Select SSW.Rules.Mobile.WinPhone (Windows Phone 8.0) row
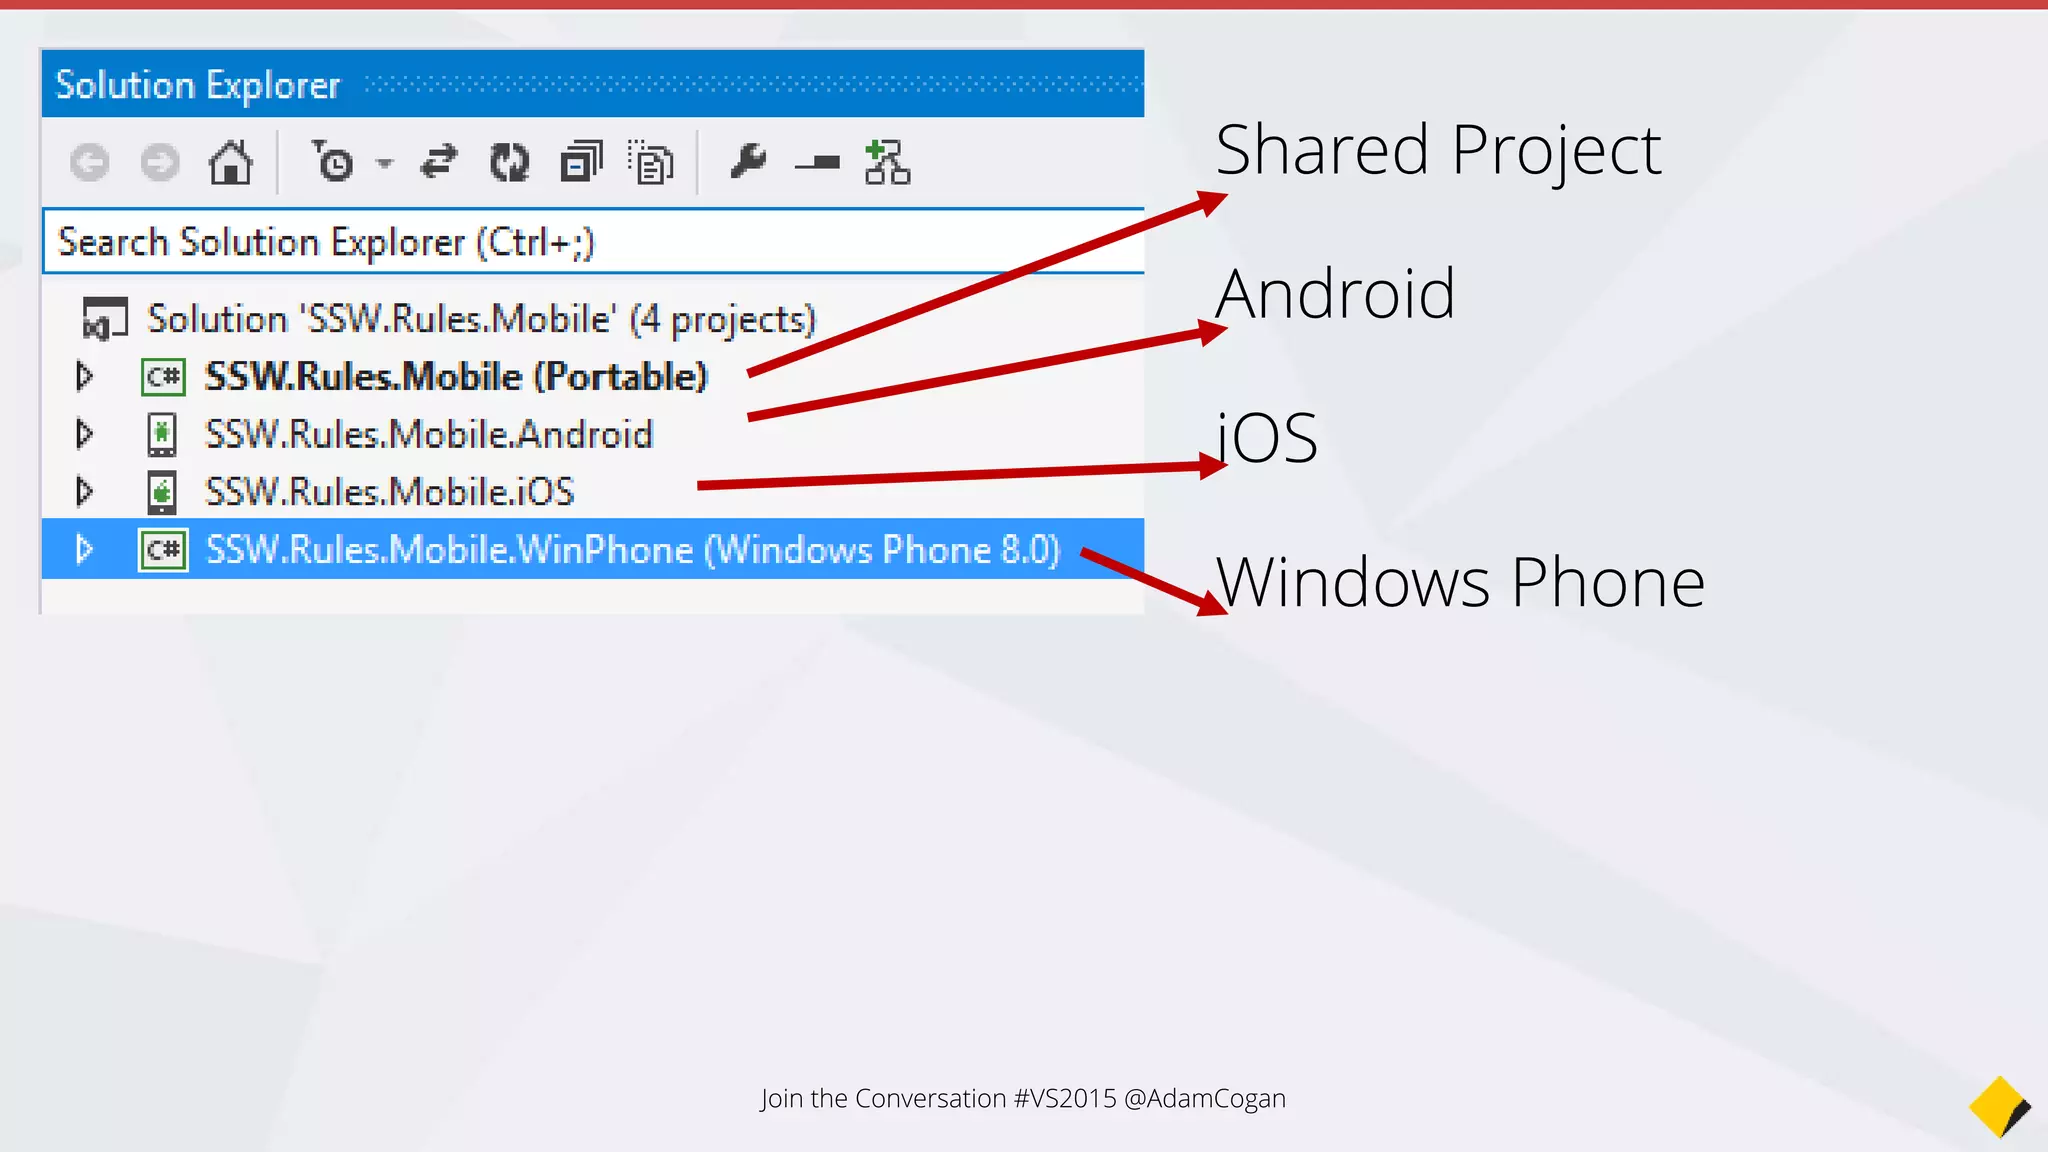Image resolution: width=2048 pixels, height=1152 pixels. (593, 549)
